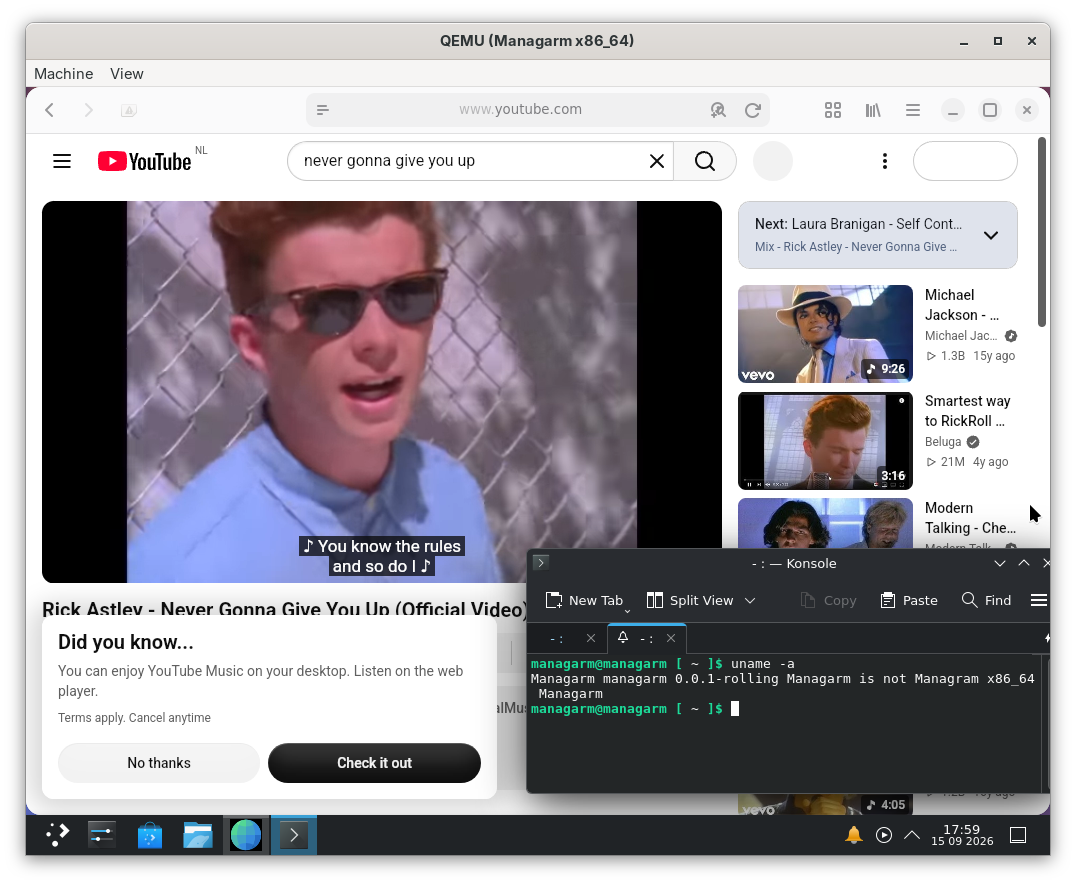
Task: Open the media player tray icon
Action: coord(884,835)
